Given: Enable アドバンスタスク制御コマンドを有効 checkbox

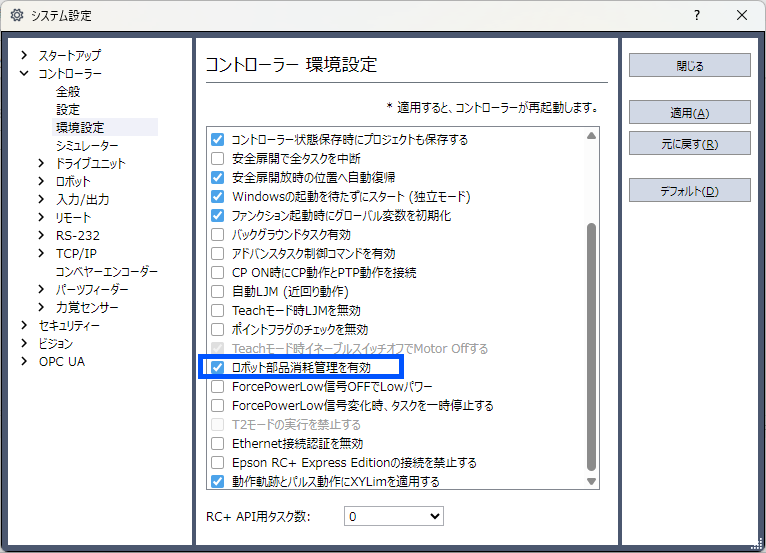Looking at the screenshot, I should pos(217,254).
